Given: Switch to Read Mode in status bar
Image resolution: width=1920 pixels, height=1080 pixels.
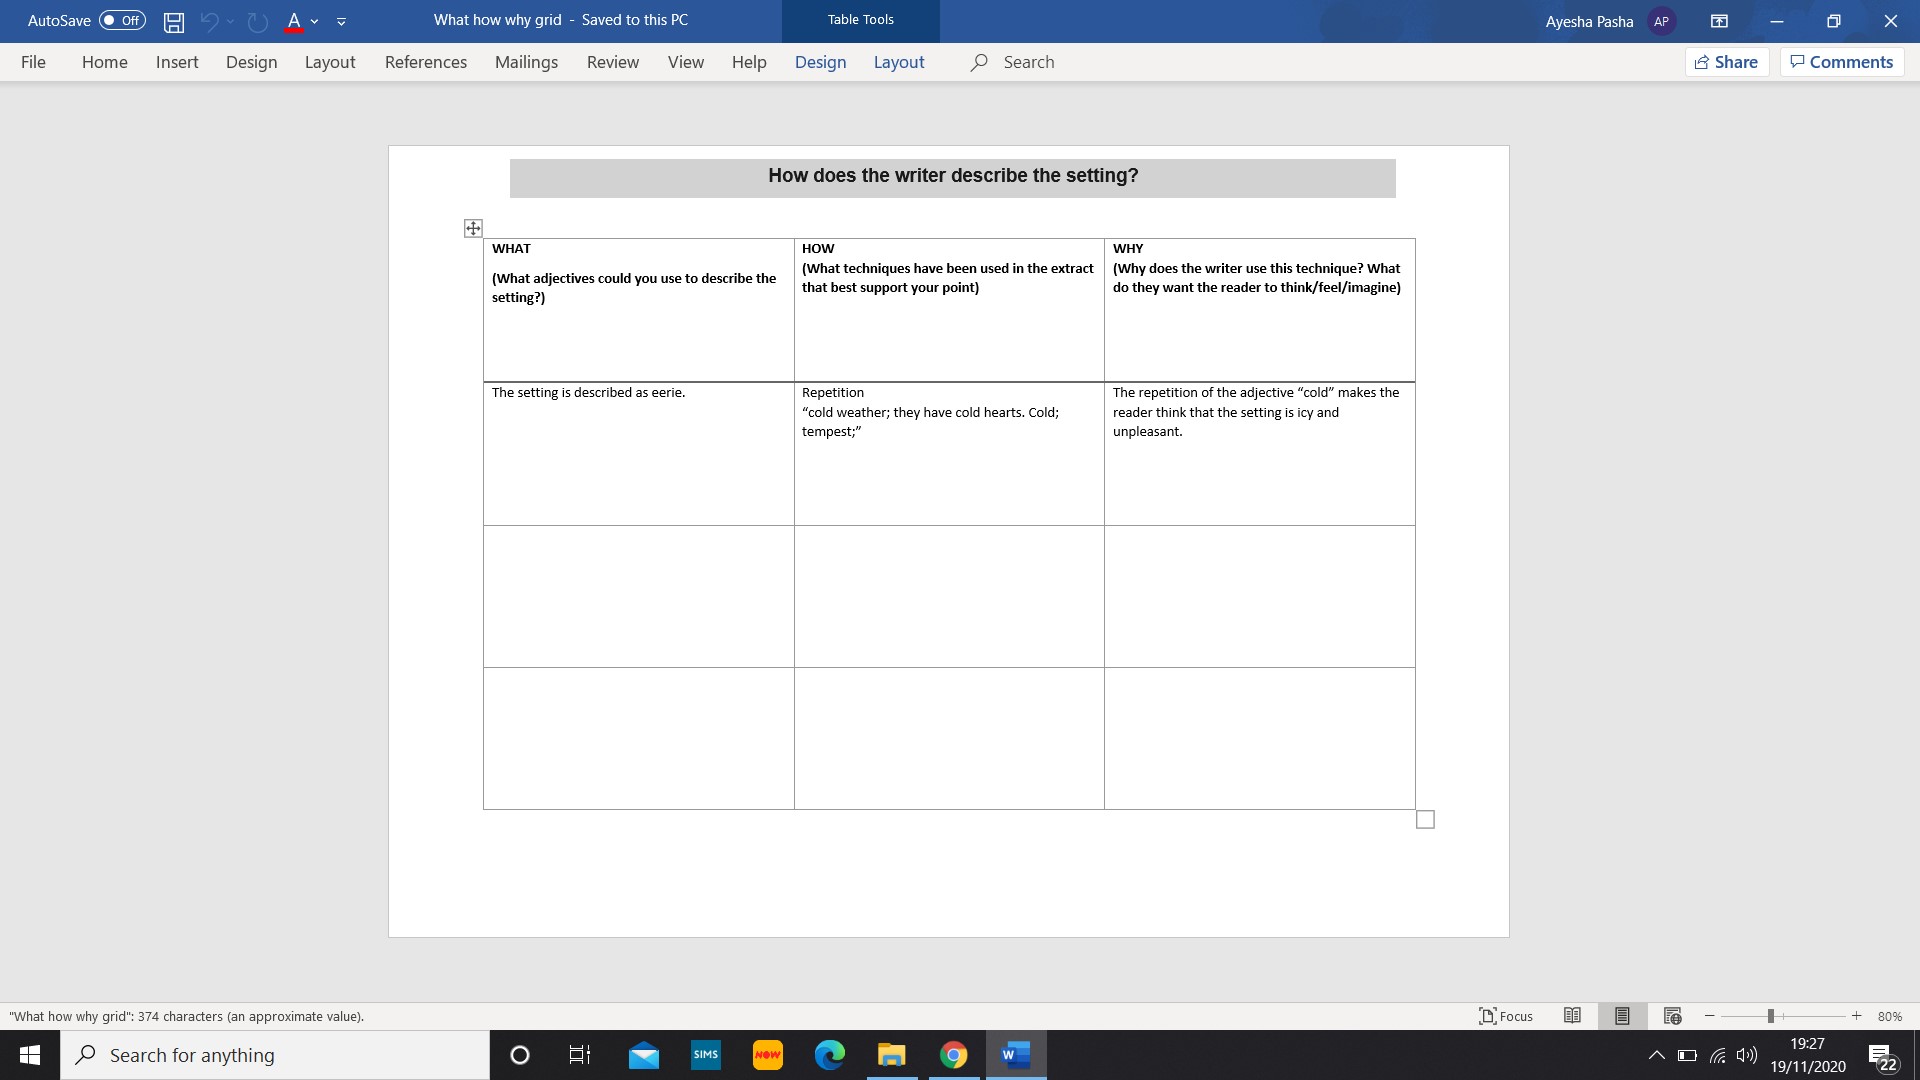Looking at the screenshot, I should 1572,1015.
